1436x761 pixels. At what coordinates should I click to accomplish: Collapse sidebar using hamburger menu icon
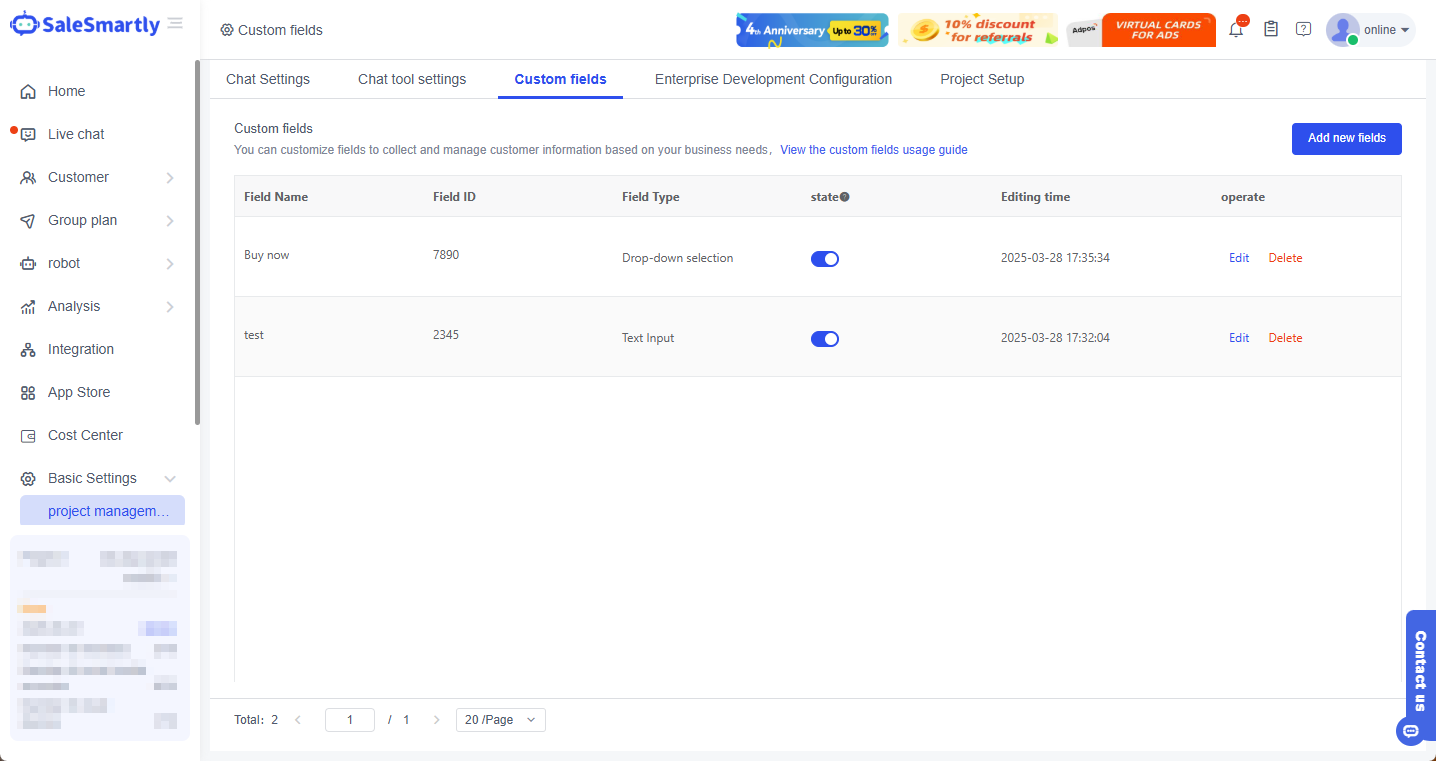coord(175,23)
